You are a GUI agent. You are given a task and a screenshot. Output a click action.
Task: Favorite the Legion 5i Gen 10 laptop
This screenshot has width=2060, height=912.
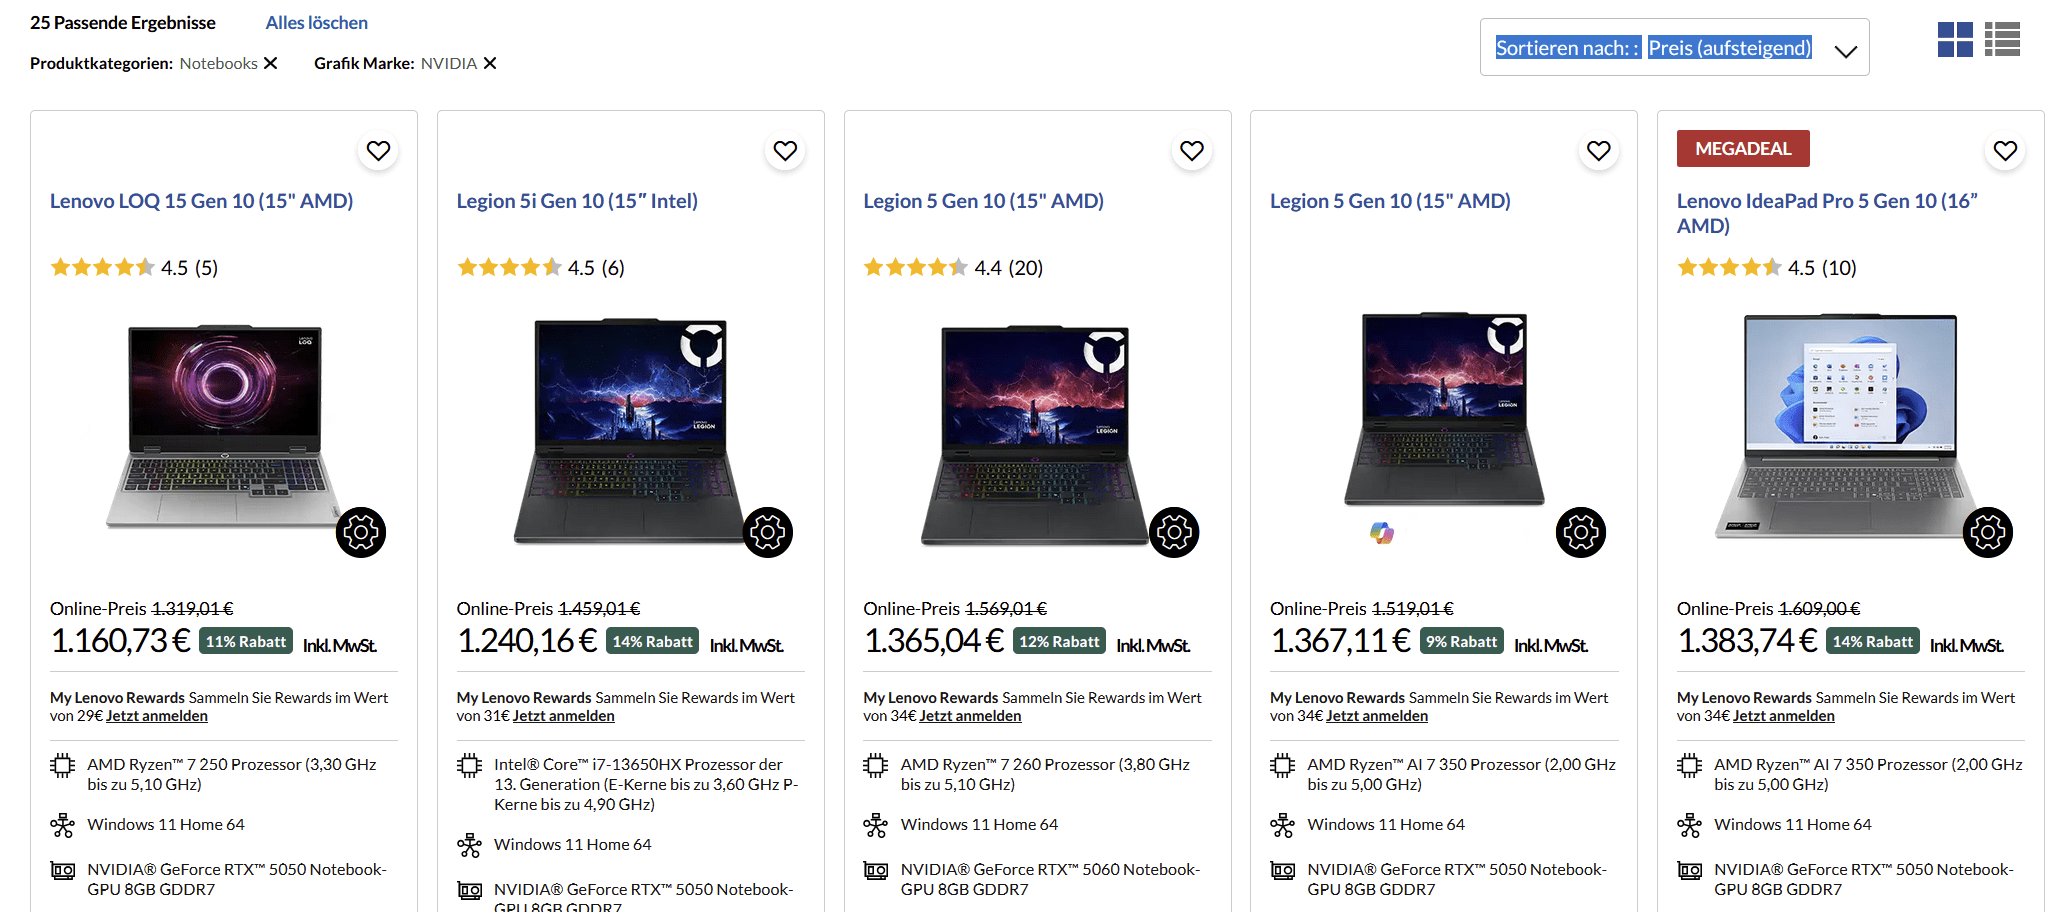785,151
